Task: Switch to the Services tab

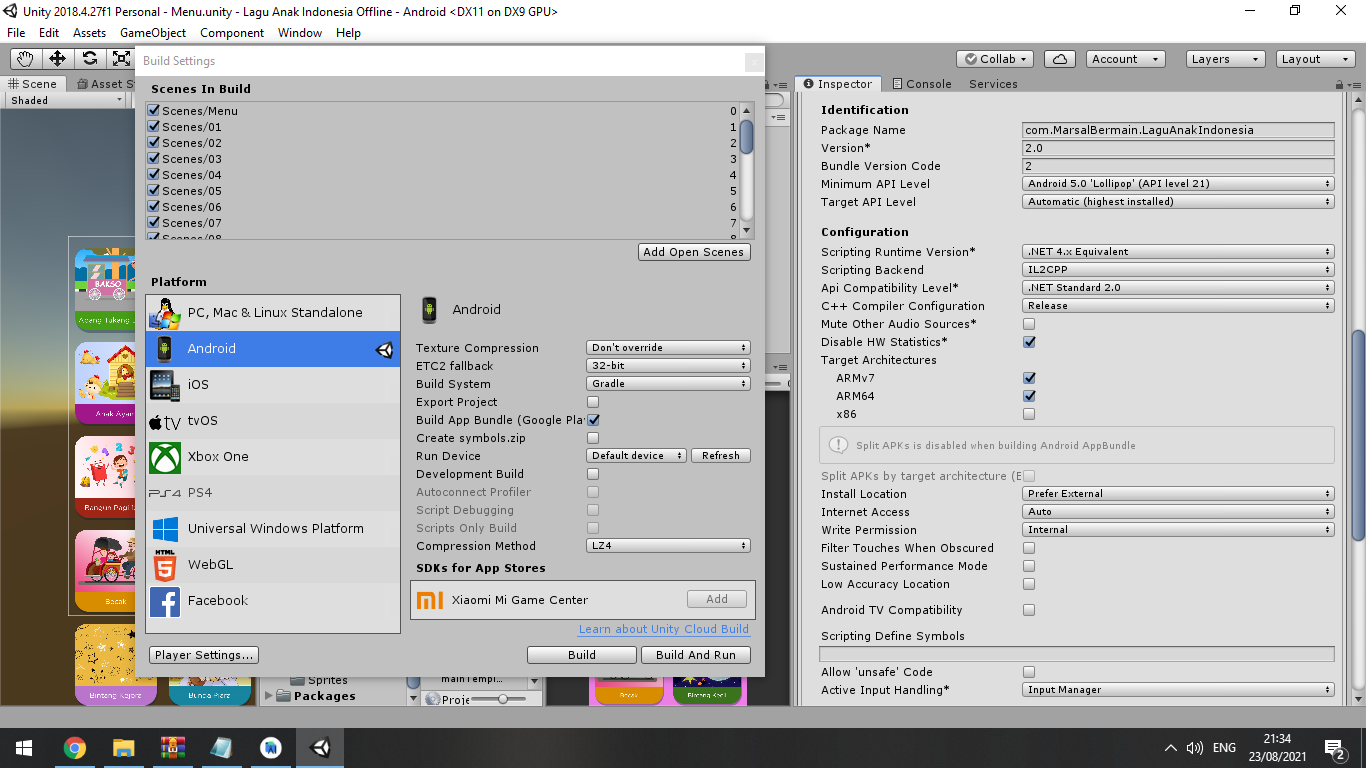Action: 993,84
